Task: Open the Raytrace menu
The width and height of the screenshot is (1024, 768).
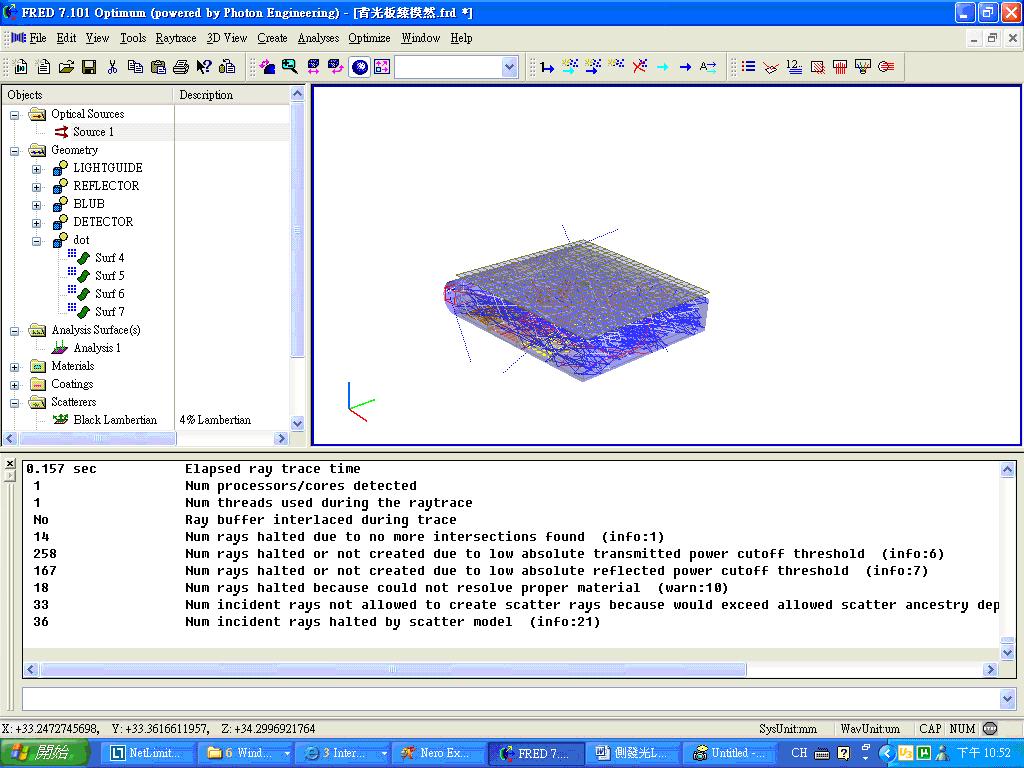Action: [x=176, y=38]
